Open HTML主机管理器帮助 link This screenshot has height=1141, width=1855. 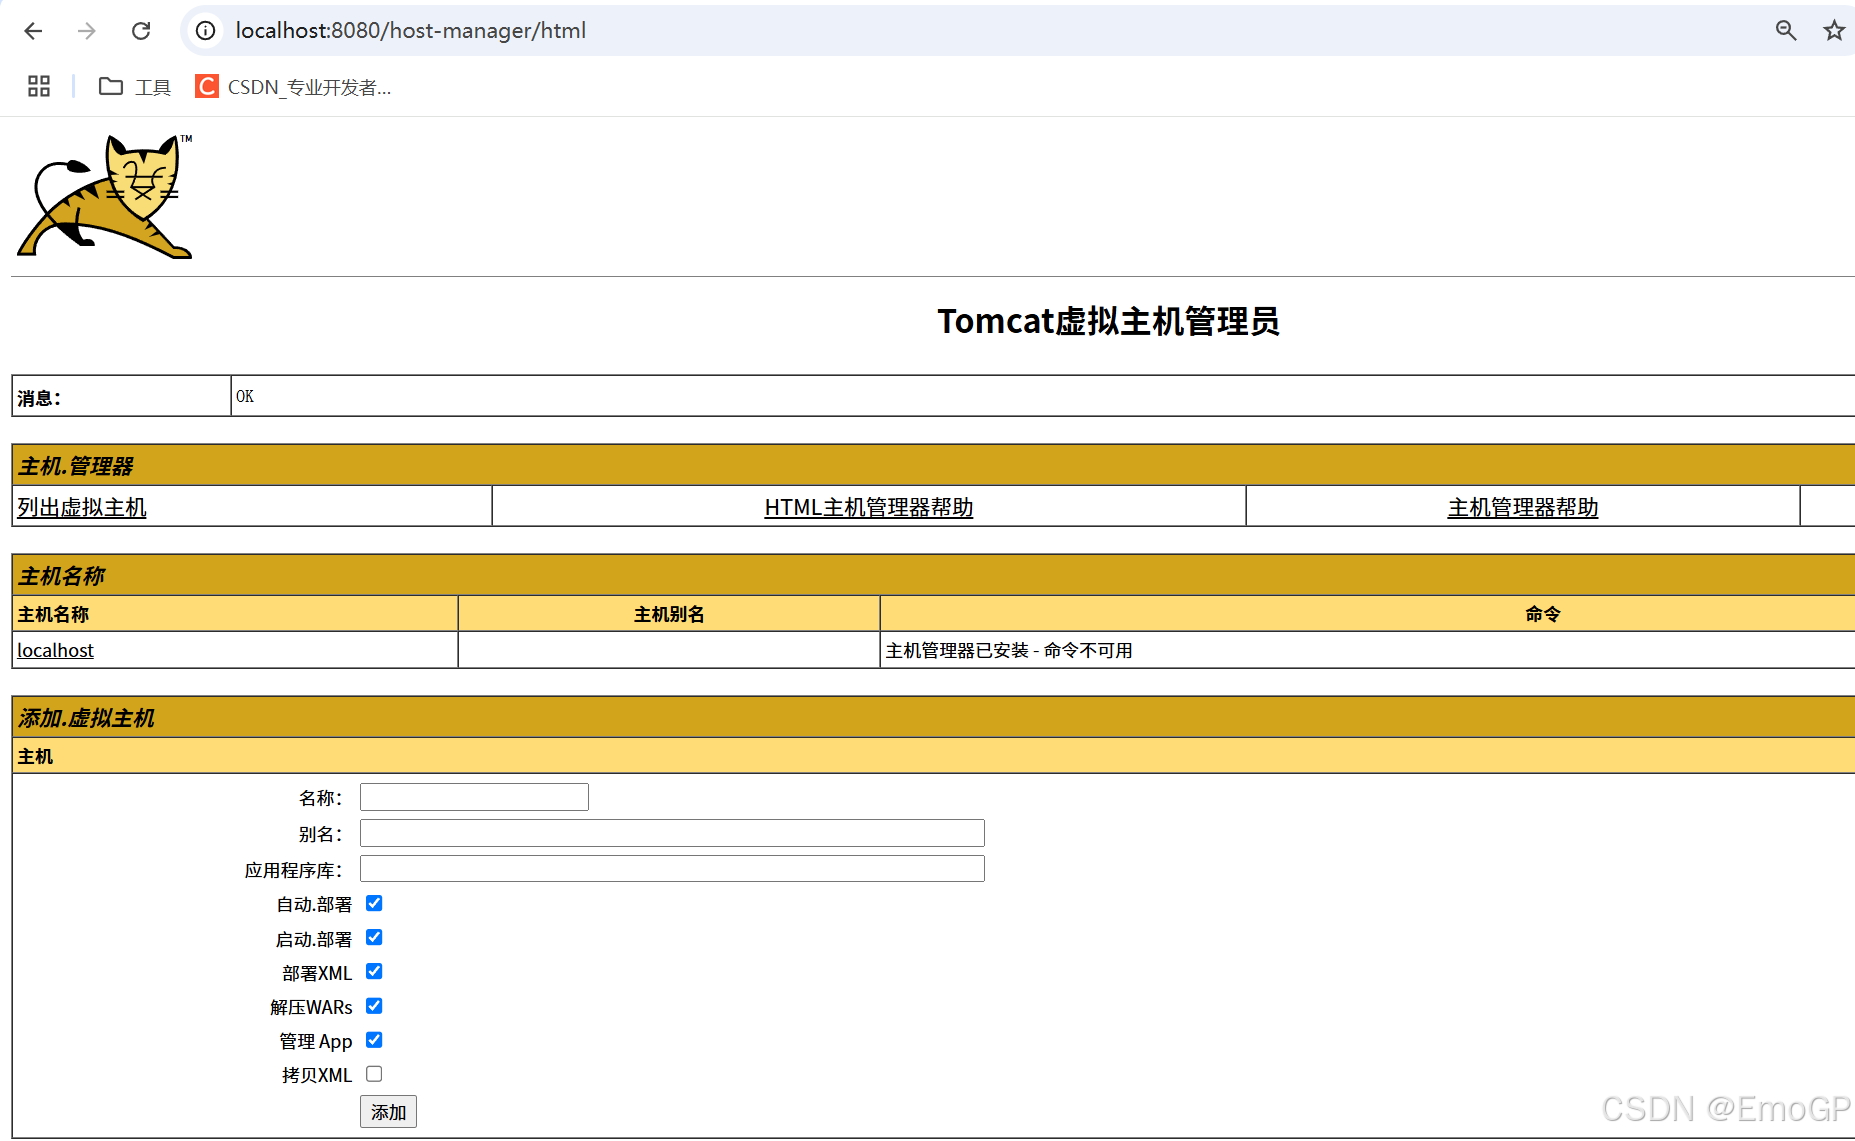coord(868,507)
